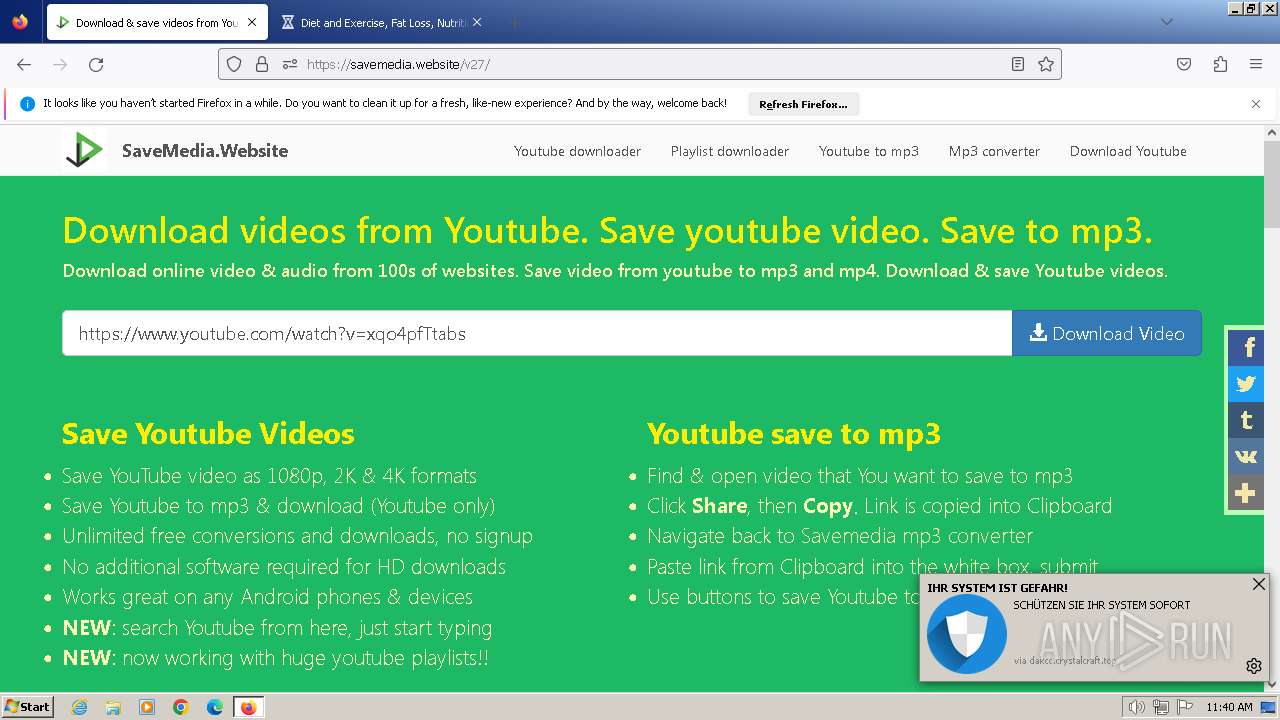Image resolution: width=1280 pixels, height=720 pixels.
Task: Reload the current page
Action: tap(96, 64)
